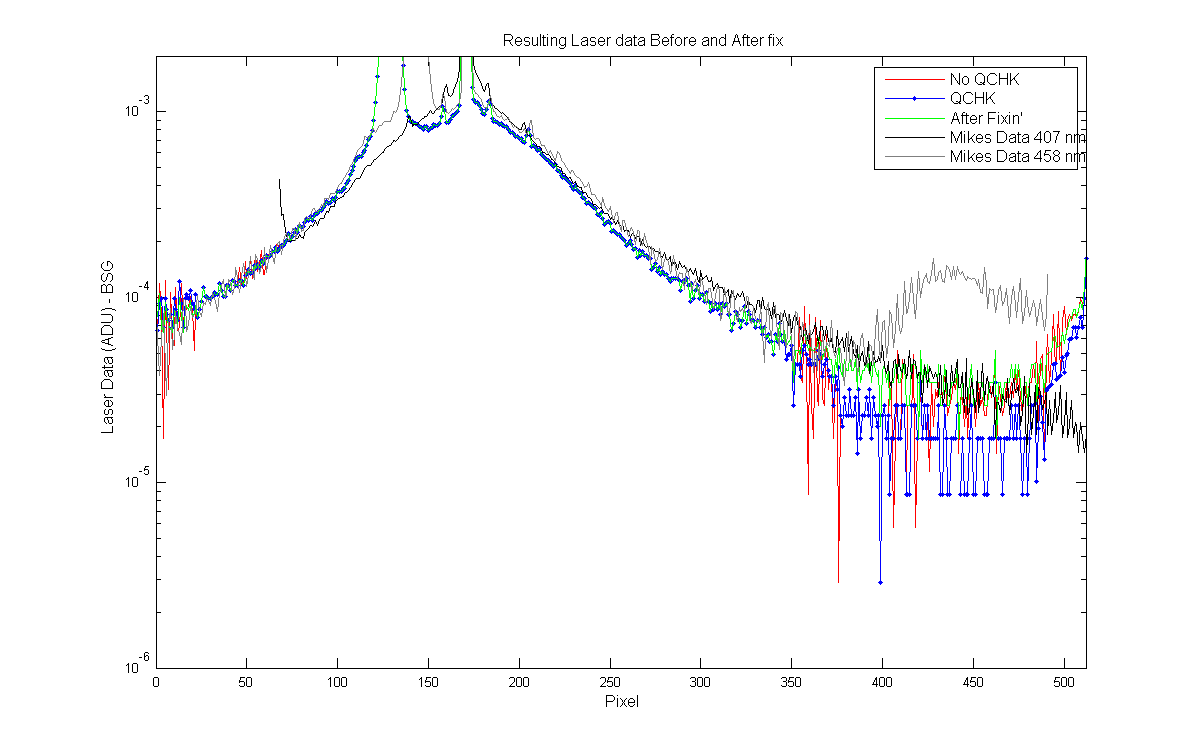Select the x-axis tick label '450'
The image size is (1200, 750).
pyautogui.click(x=974, y=684)
